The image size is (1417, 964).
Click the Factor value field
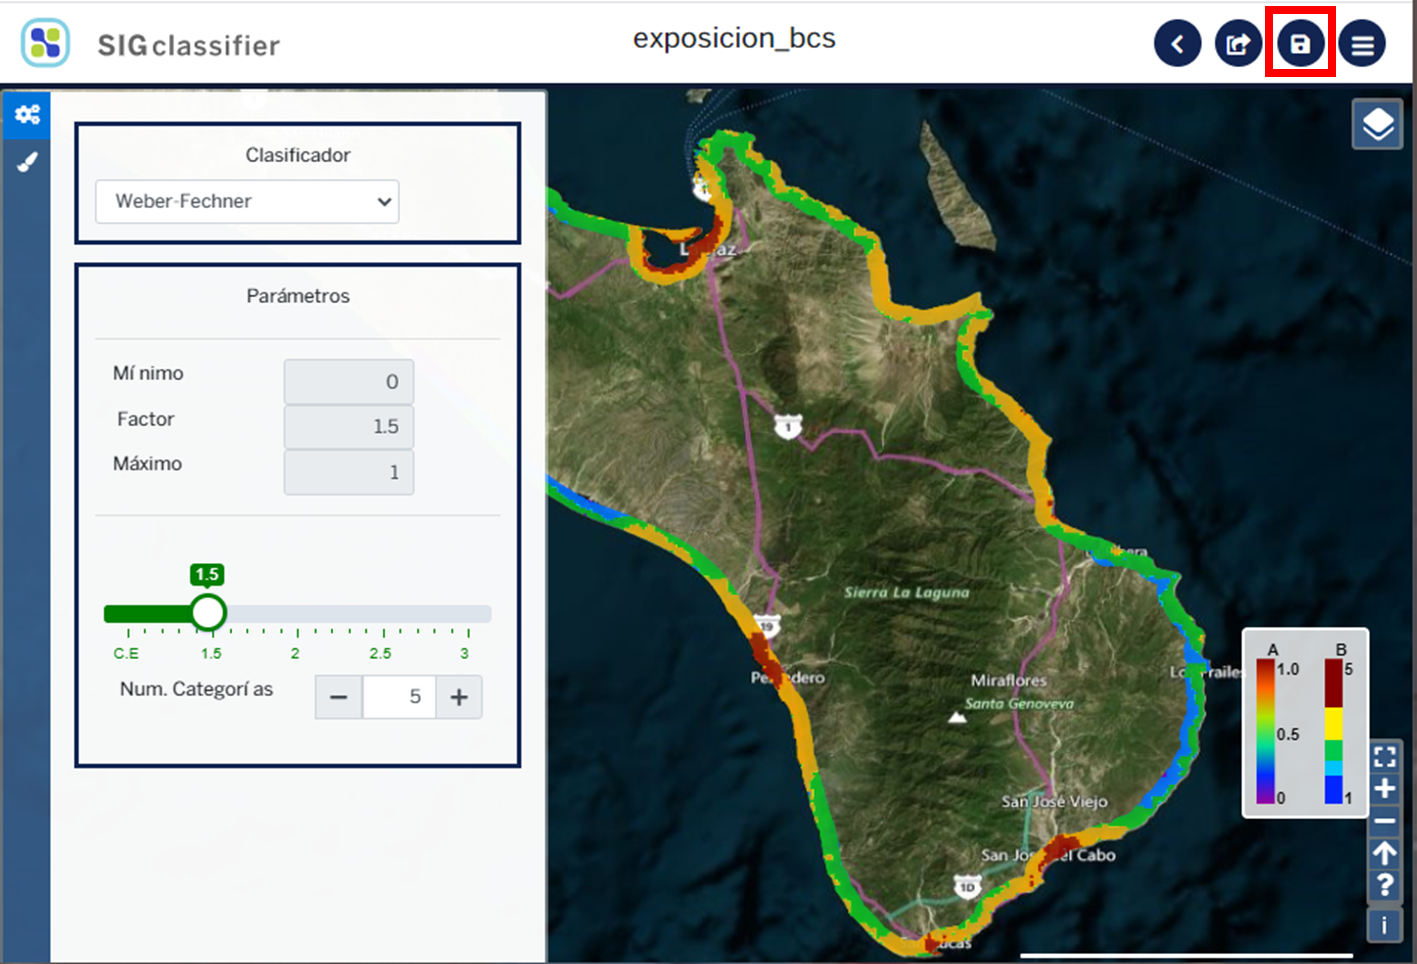coord(349,426)
